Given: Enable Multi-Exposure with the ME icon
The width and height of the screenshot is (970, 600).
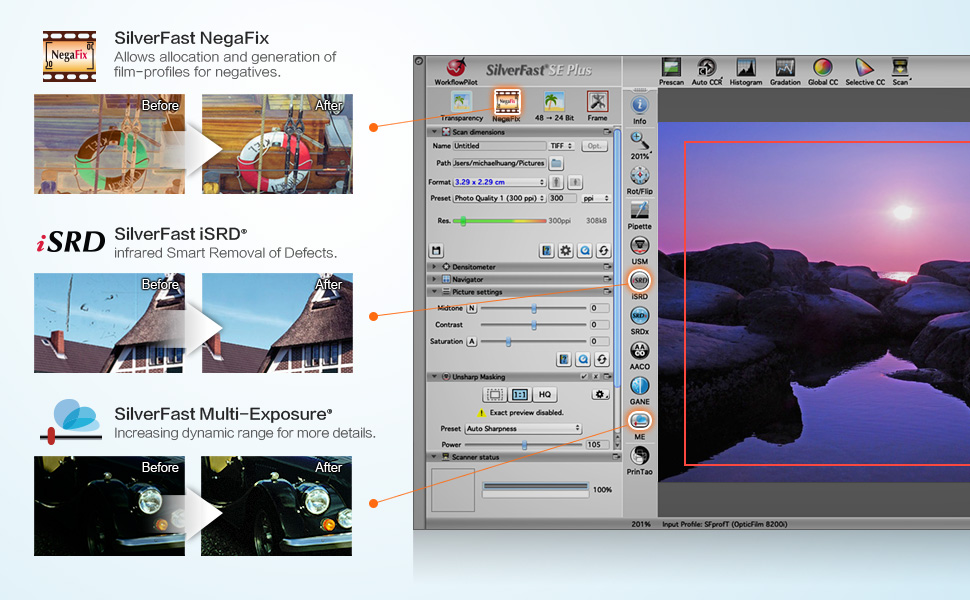Looking at the screenshot, I should coord(639,421).
